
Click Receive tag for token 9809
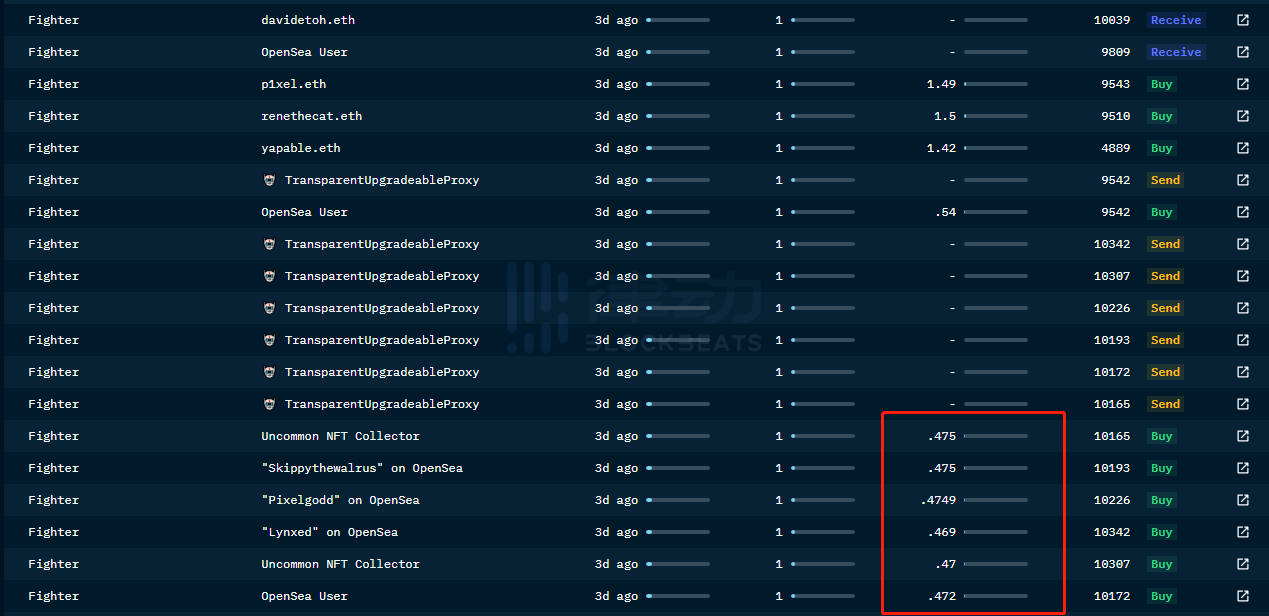(x=1176, y=52)
